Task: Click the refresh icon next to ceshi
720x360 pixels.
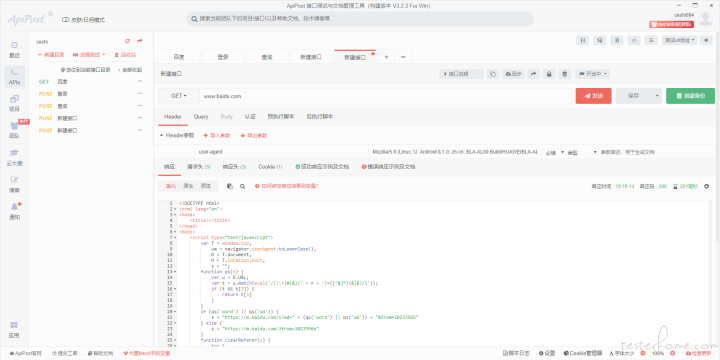Action: click(x=128, y=41)
